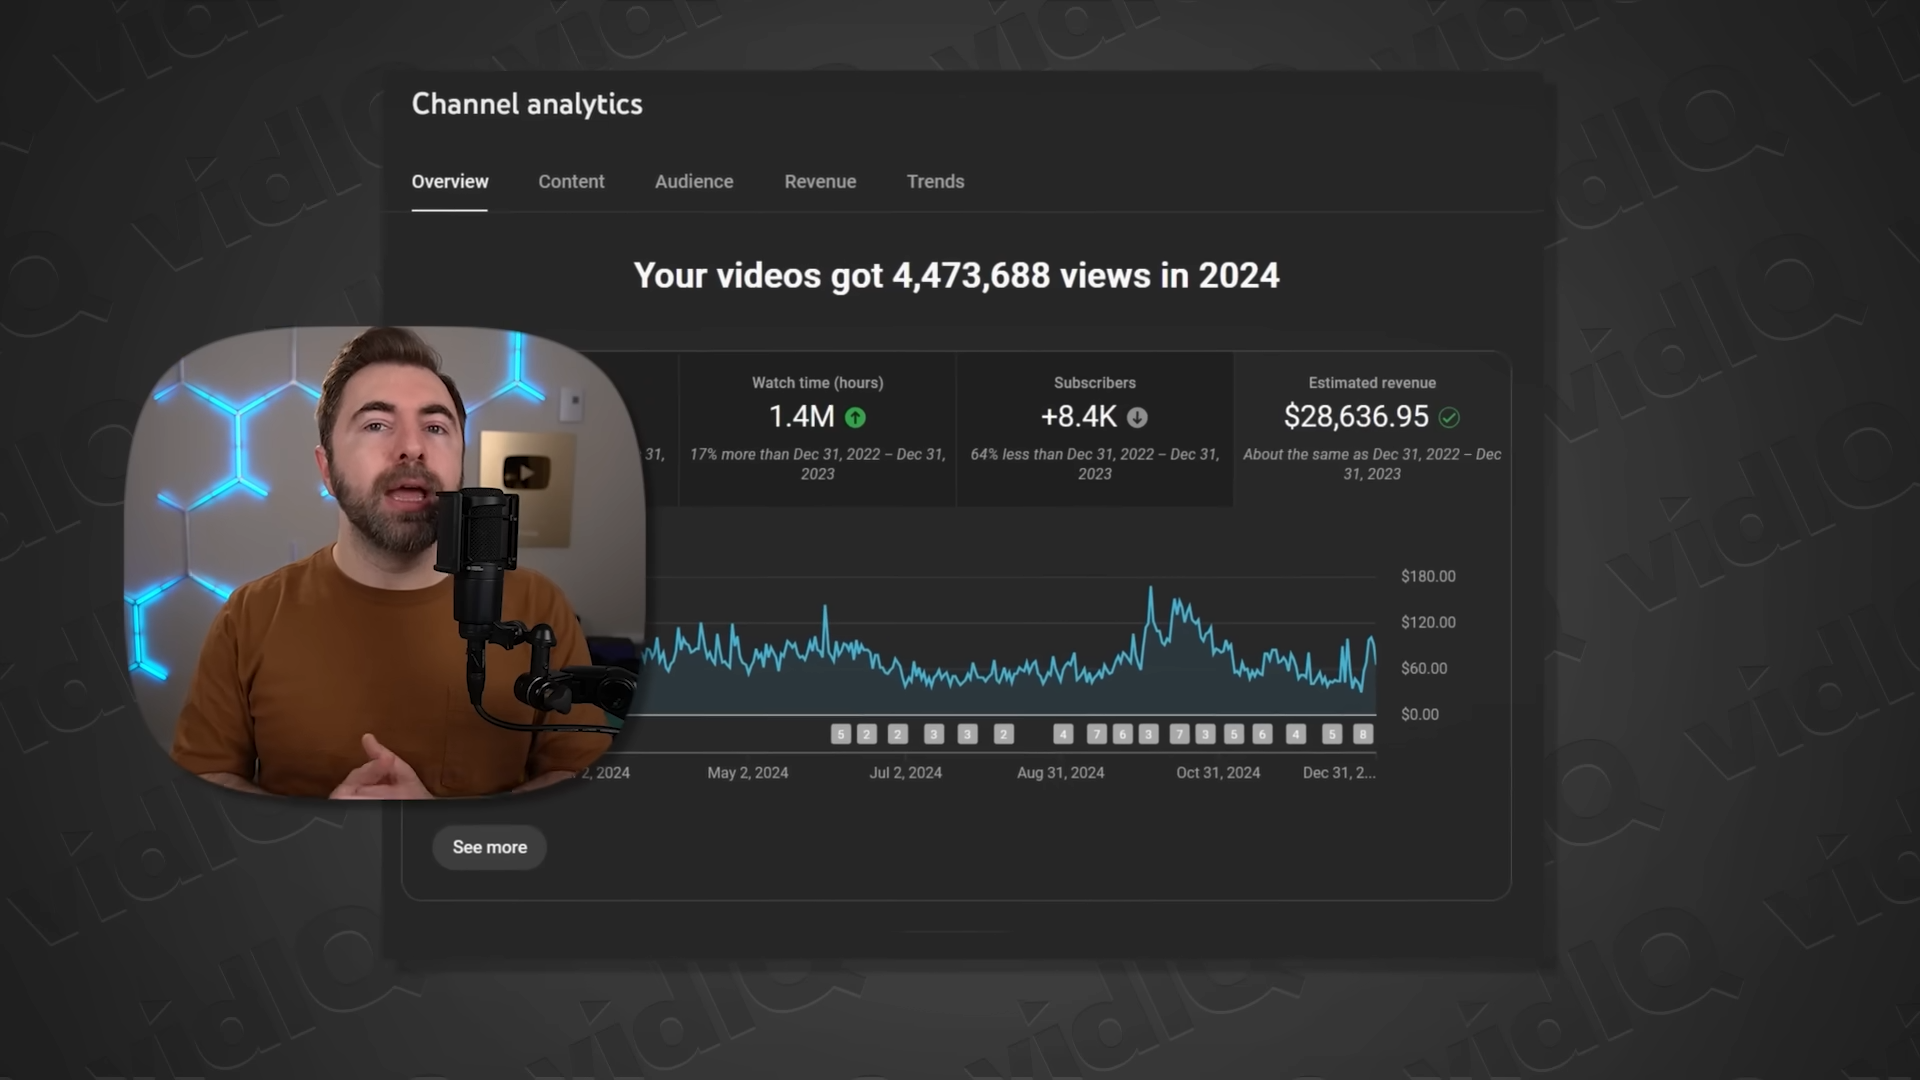Viewport: 1920px width, 1080px height.
Task: Select the Watch time (hours) metric card
Action: pyautogui.click(x=817, y=428)
